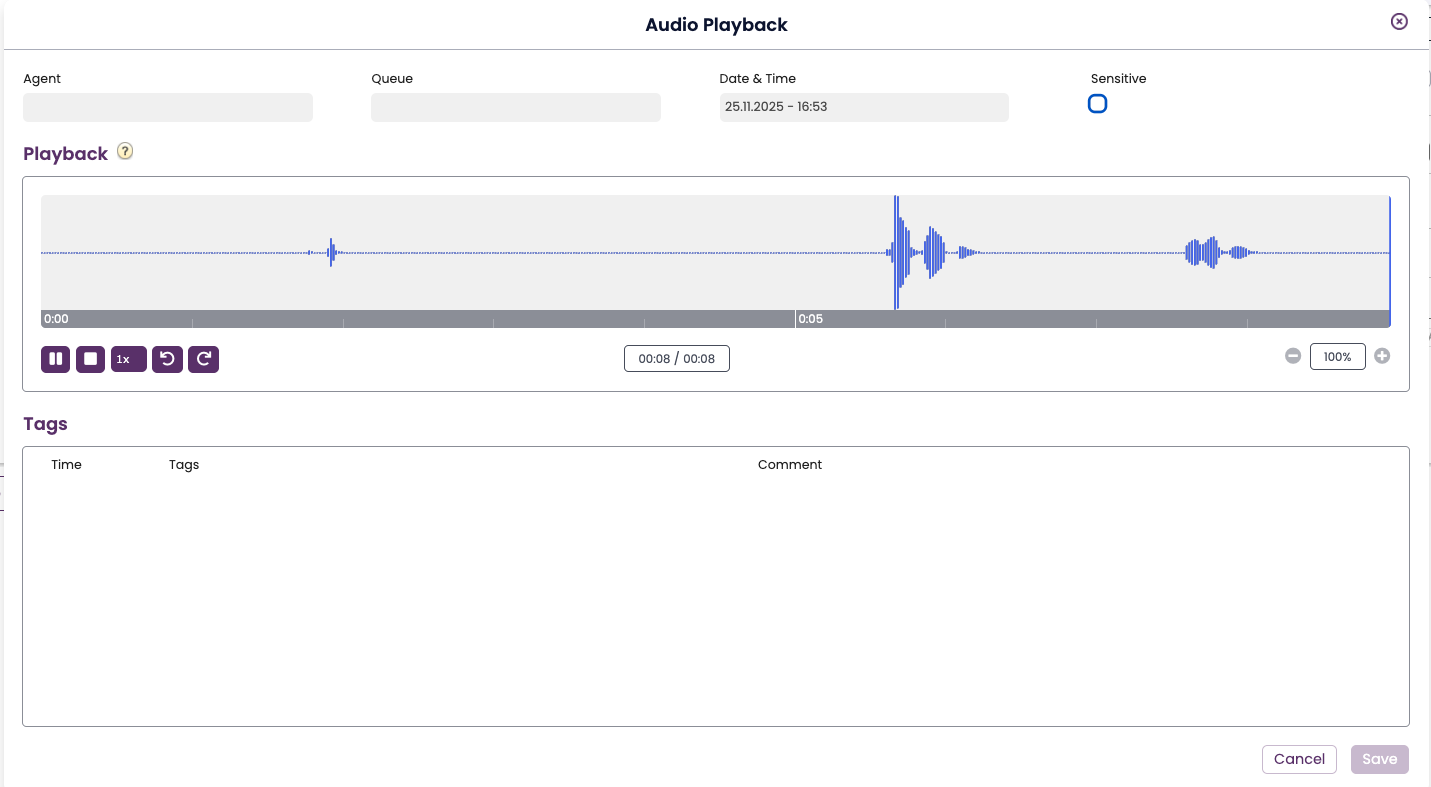The height and width of the screenshot is (787, 1431).
Task: Zoom in the waveform with plus icon
Action: click(x=1382, y=356)
